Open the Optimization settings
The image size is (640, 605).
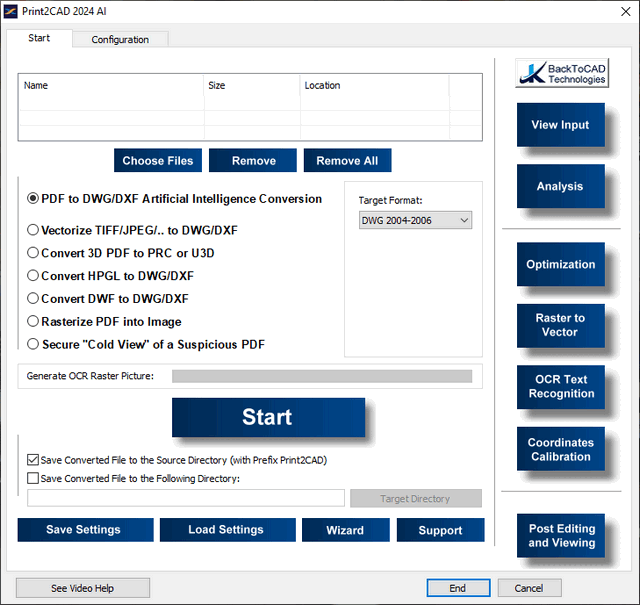[560, 265]
